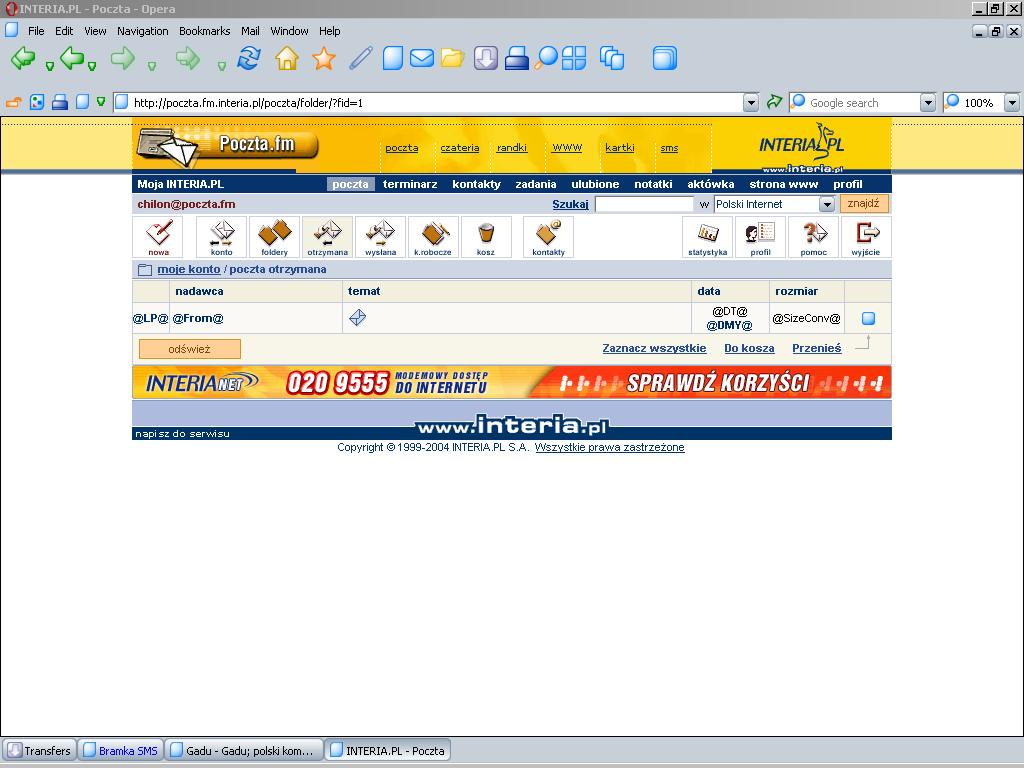This screenshot has width=1024, height=768.
Task: Click the 'wyjście' logout icon
Action: [866, 237]
